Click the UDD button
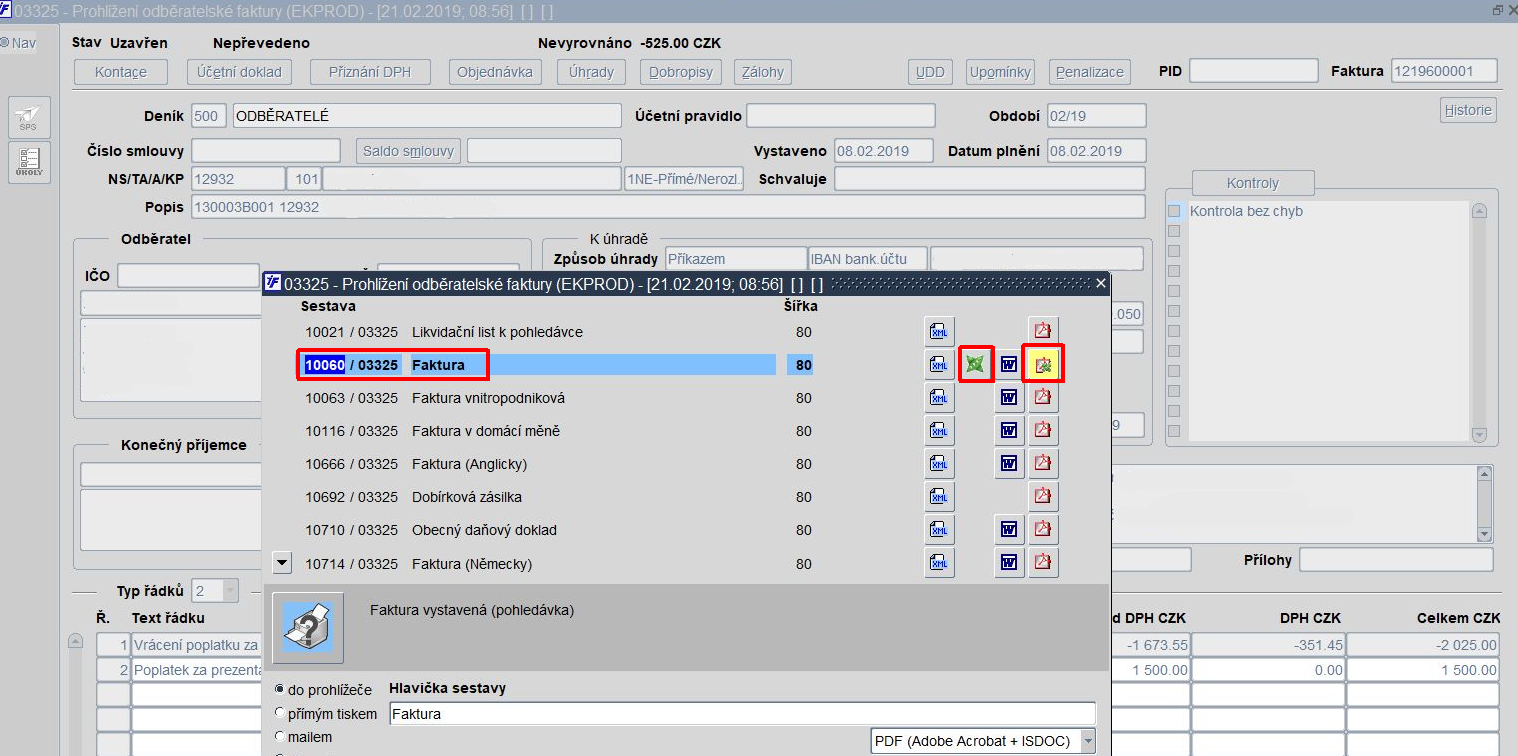This screenshot has width=1518, height=756. [x=931, y=72]
